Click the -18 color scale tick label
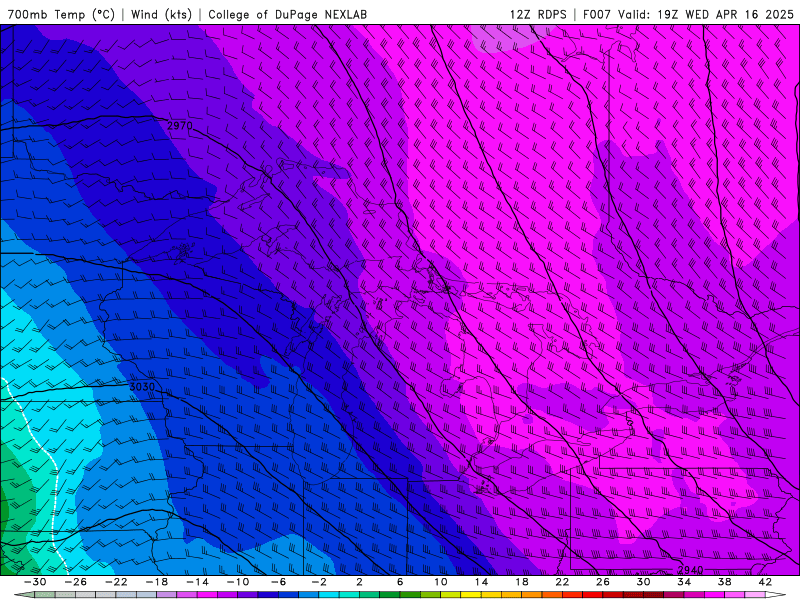Viewport: 800px width, 600px height. point(157,582)
